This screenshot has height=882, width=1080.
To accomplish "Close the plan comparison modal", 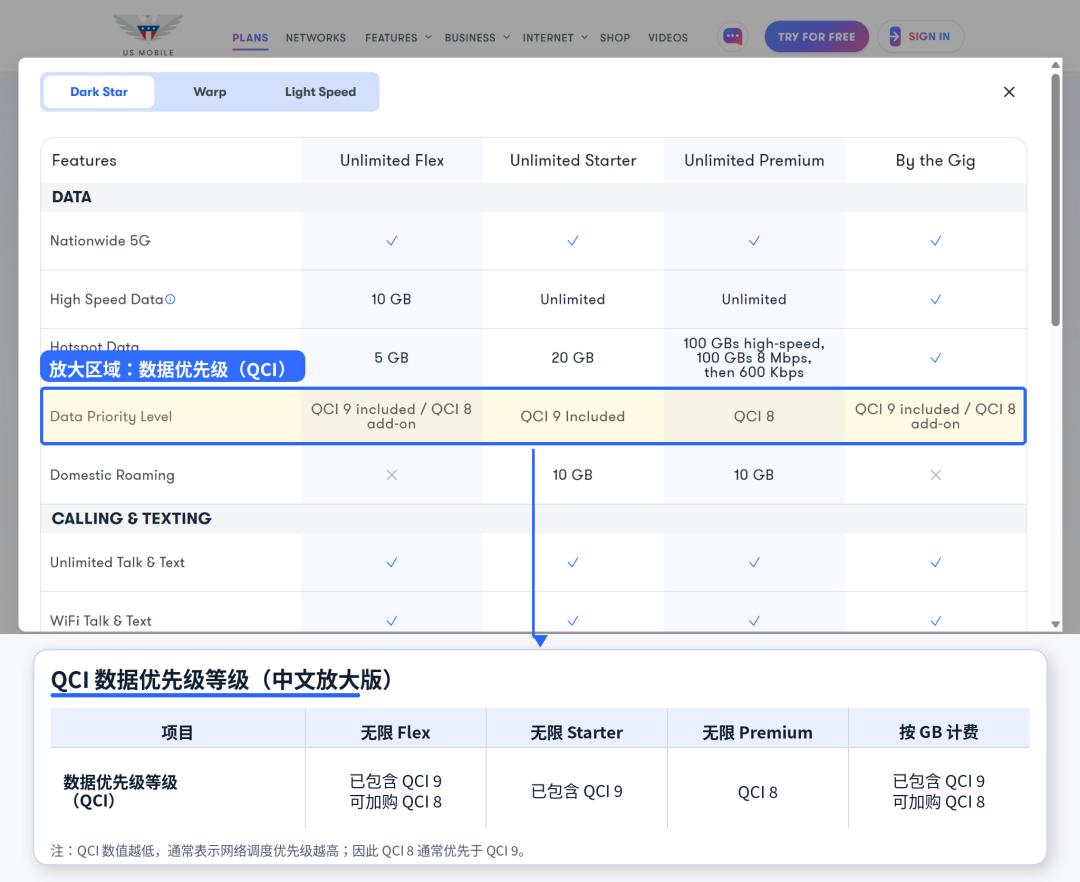I will point(1009,92).
